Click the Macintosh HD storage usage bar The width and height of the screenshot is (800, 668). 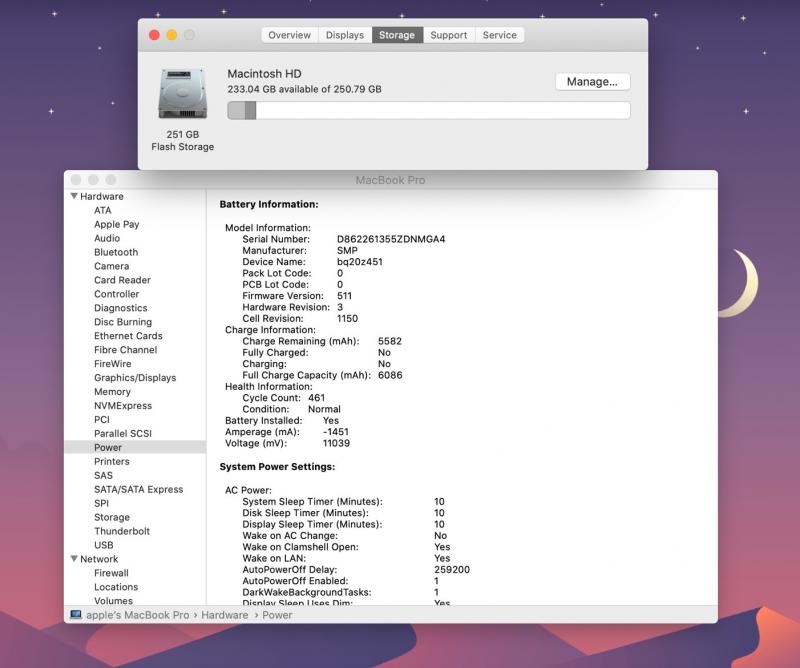(x=429, y=110)
